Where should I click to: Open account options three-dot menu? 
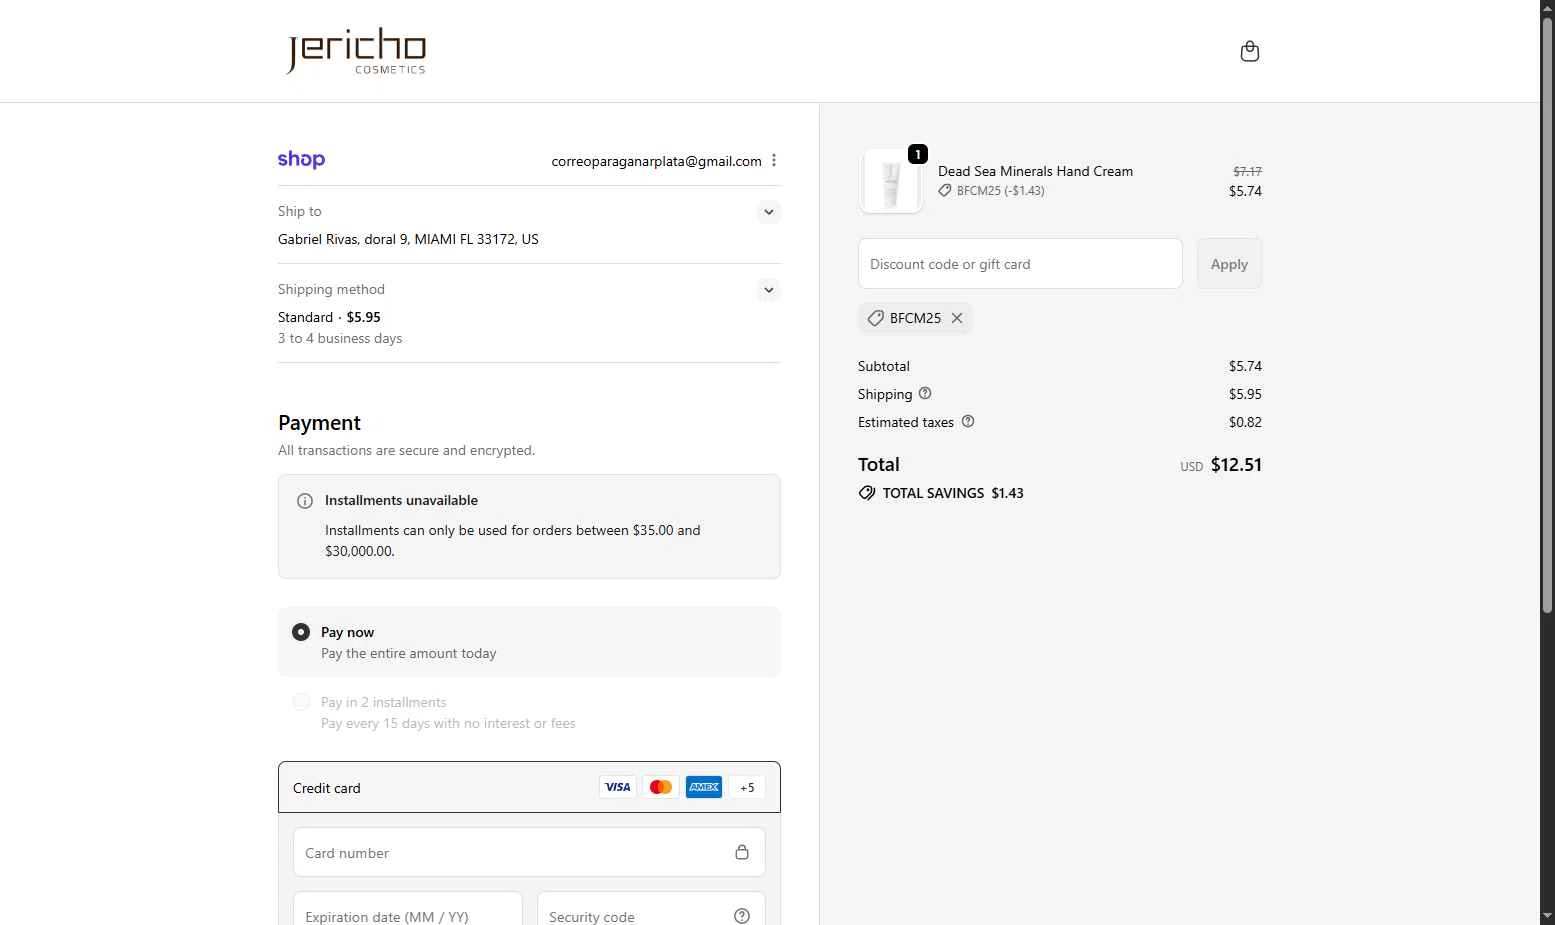tap(774, 160)
